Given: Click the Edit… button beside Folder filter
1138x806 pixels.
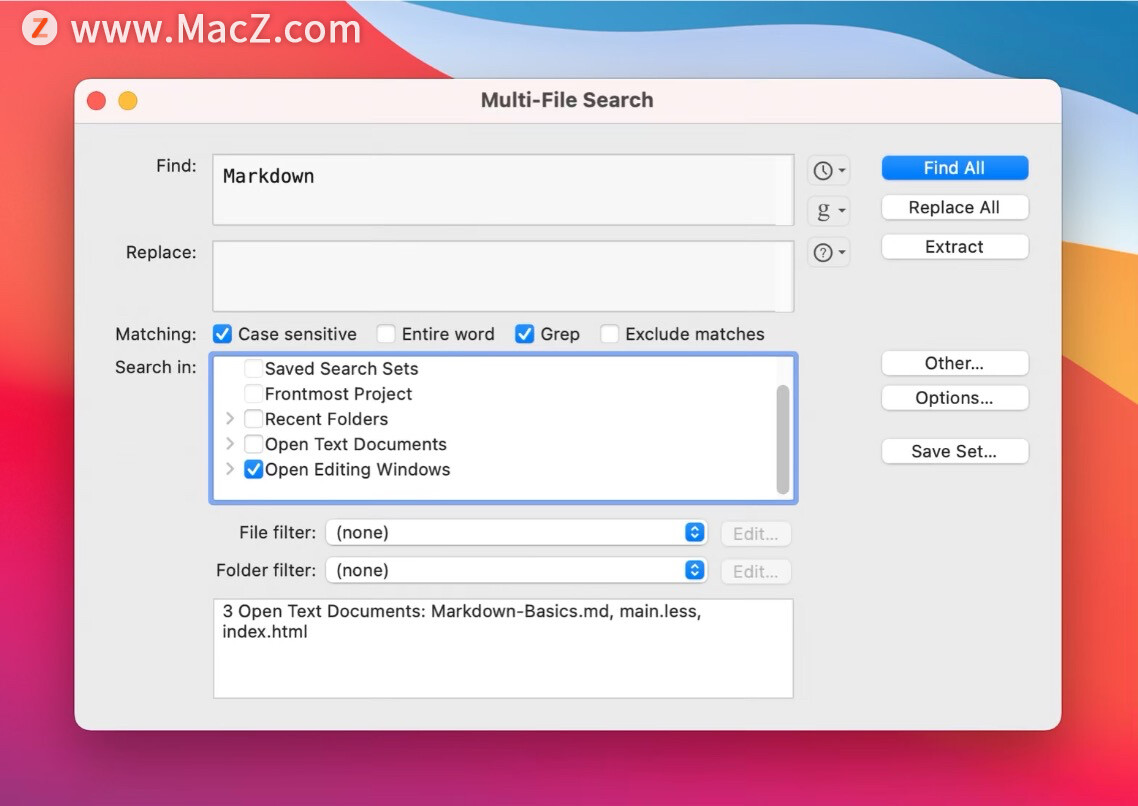Looking at the screenshot, I should pos(756,572).
